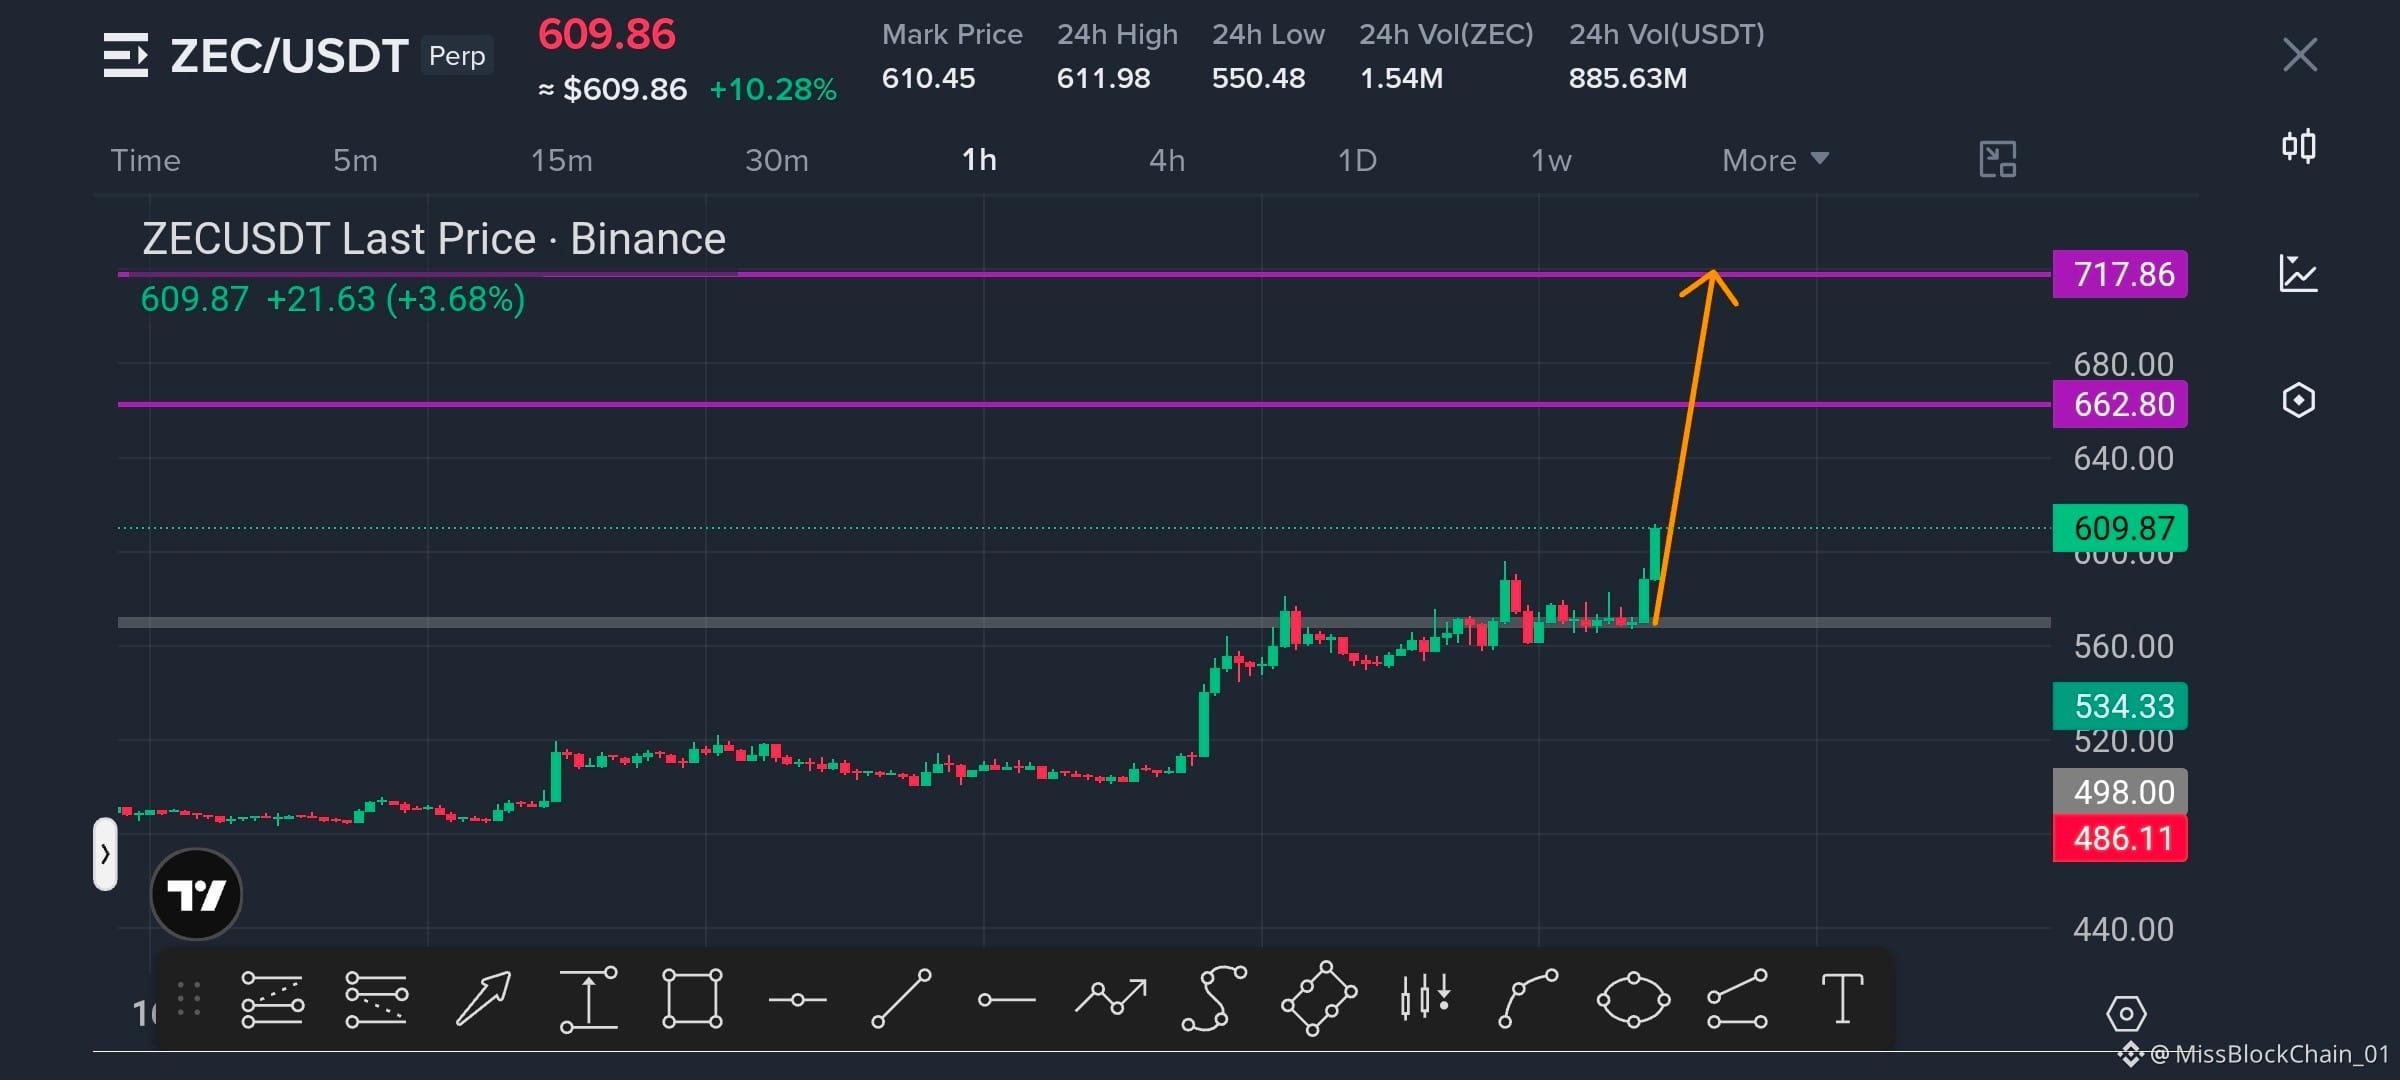Select the curved S-path tool

coord(1214,998)
